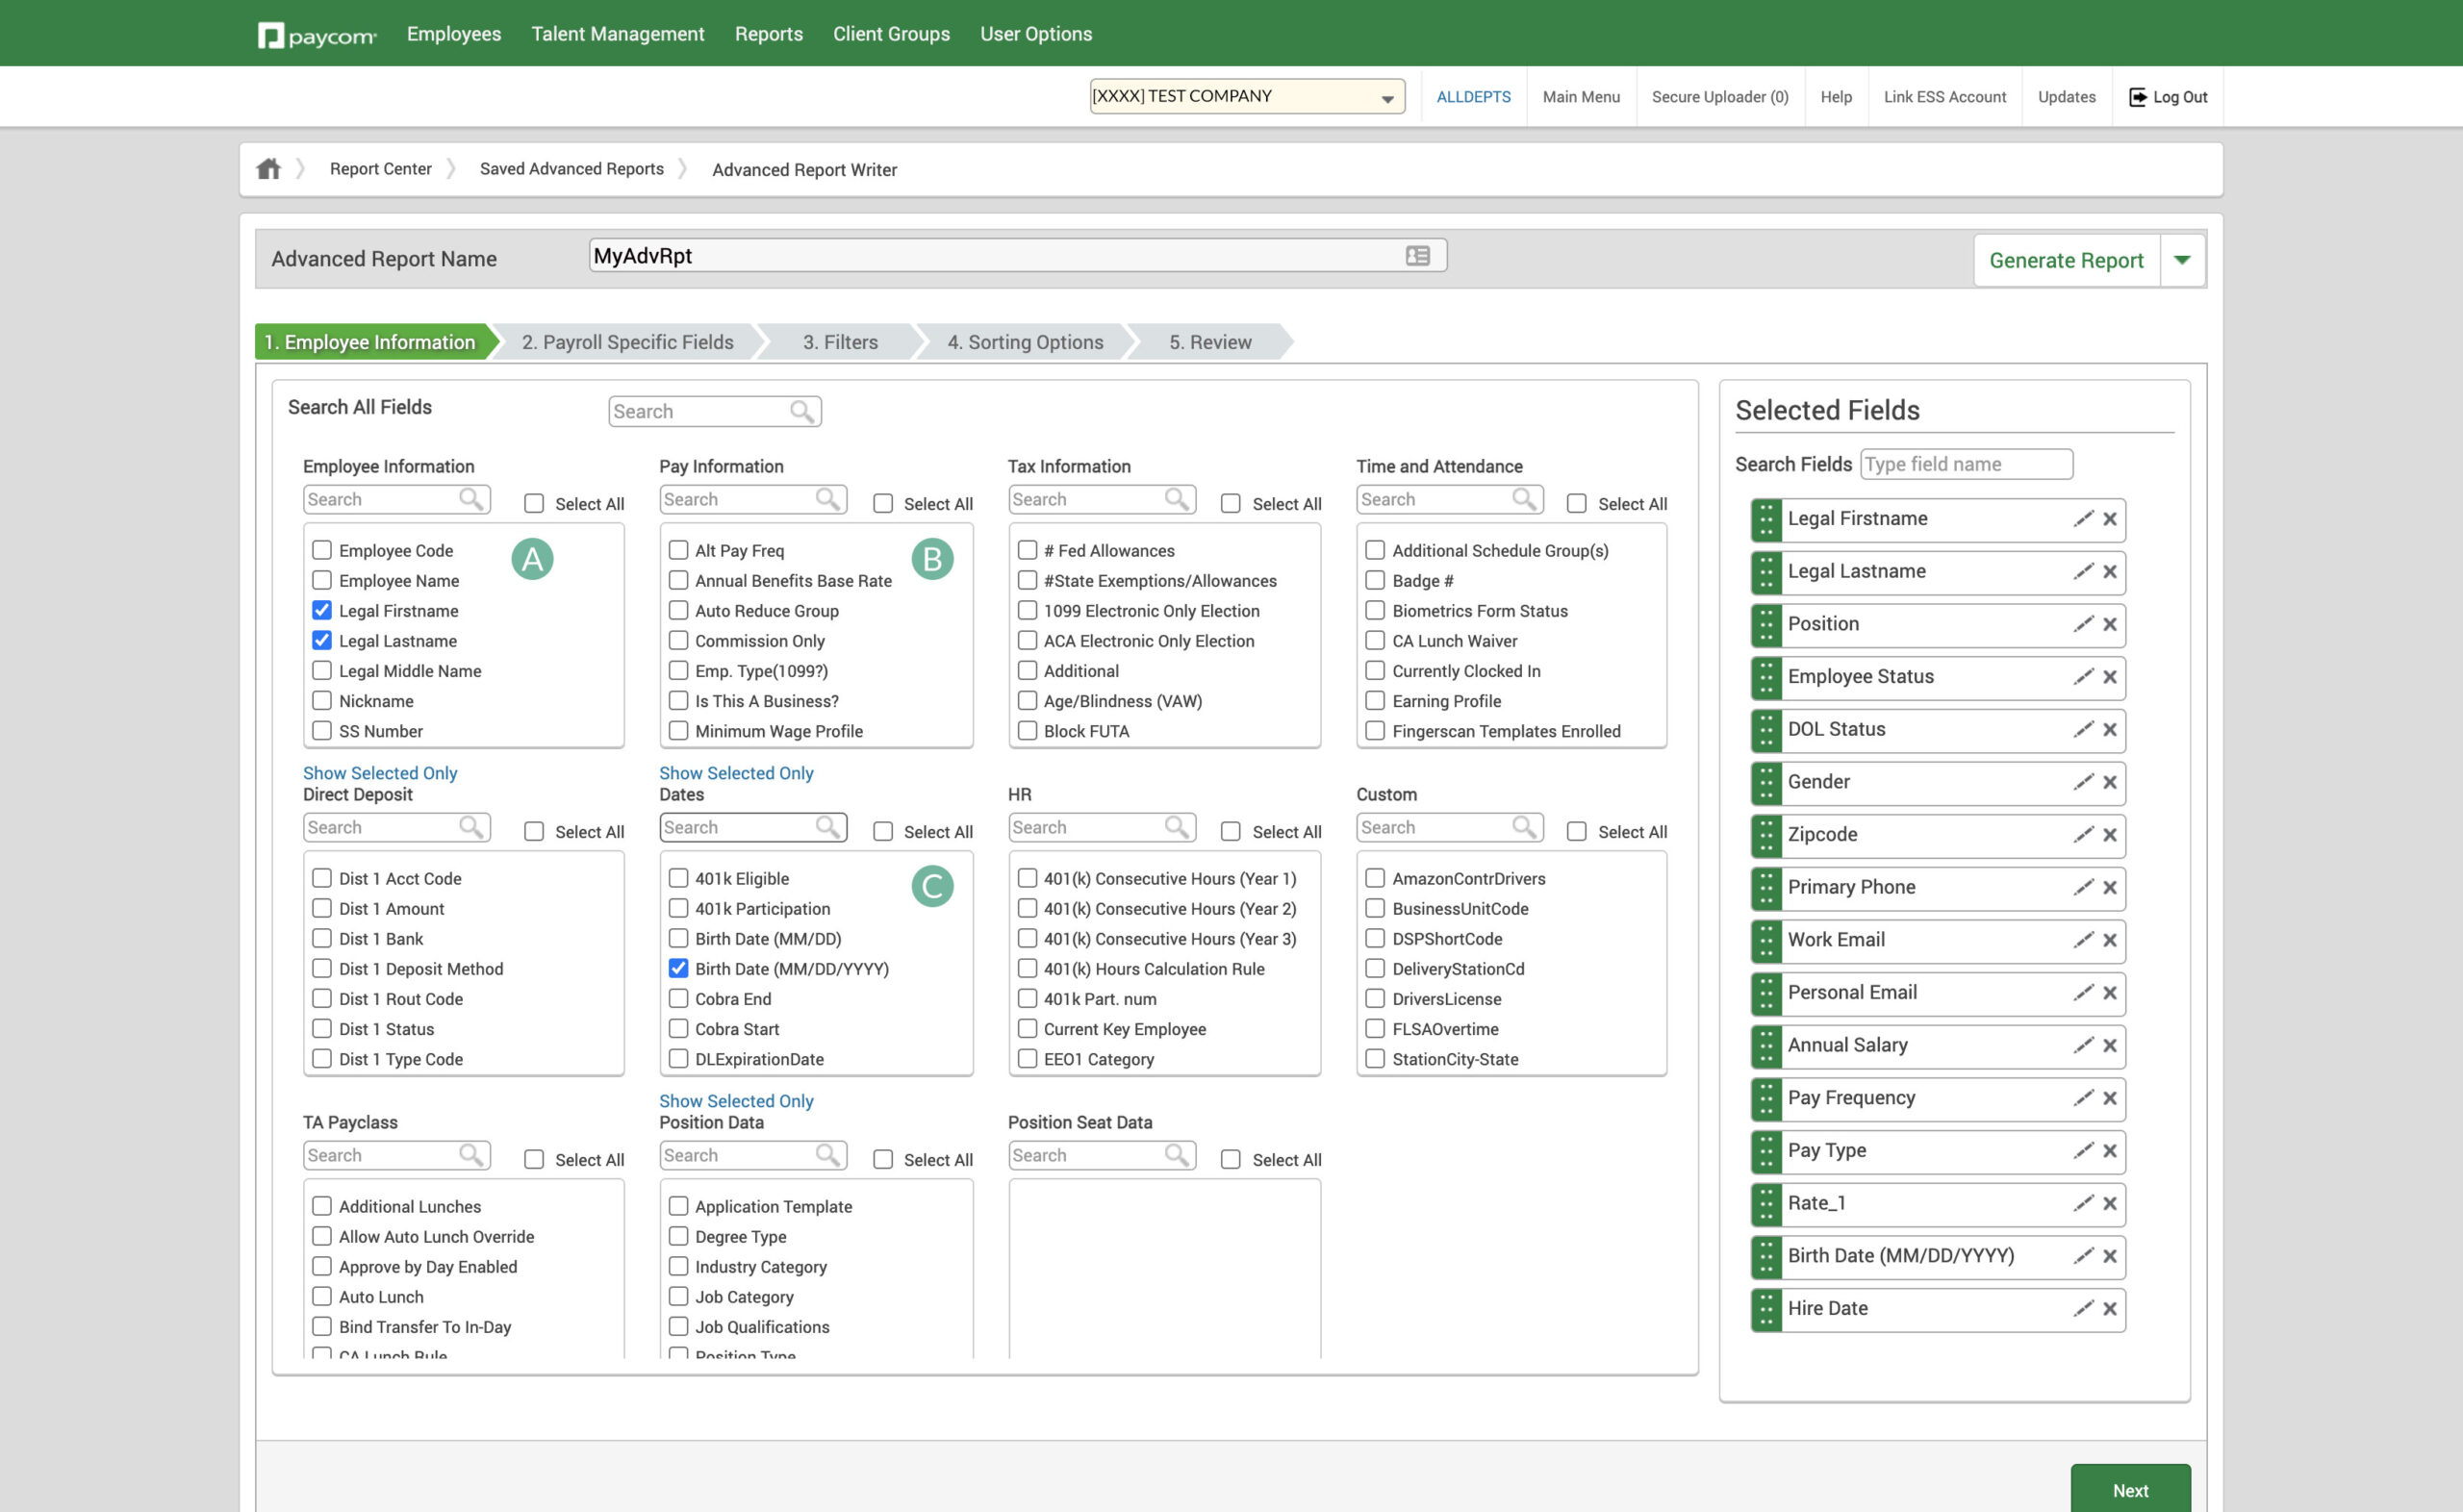Open the company selector dropdown

pyautogui.click(x=1246, y=96)
